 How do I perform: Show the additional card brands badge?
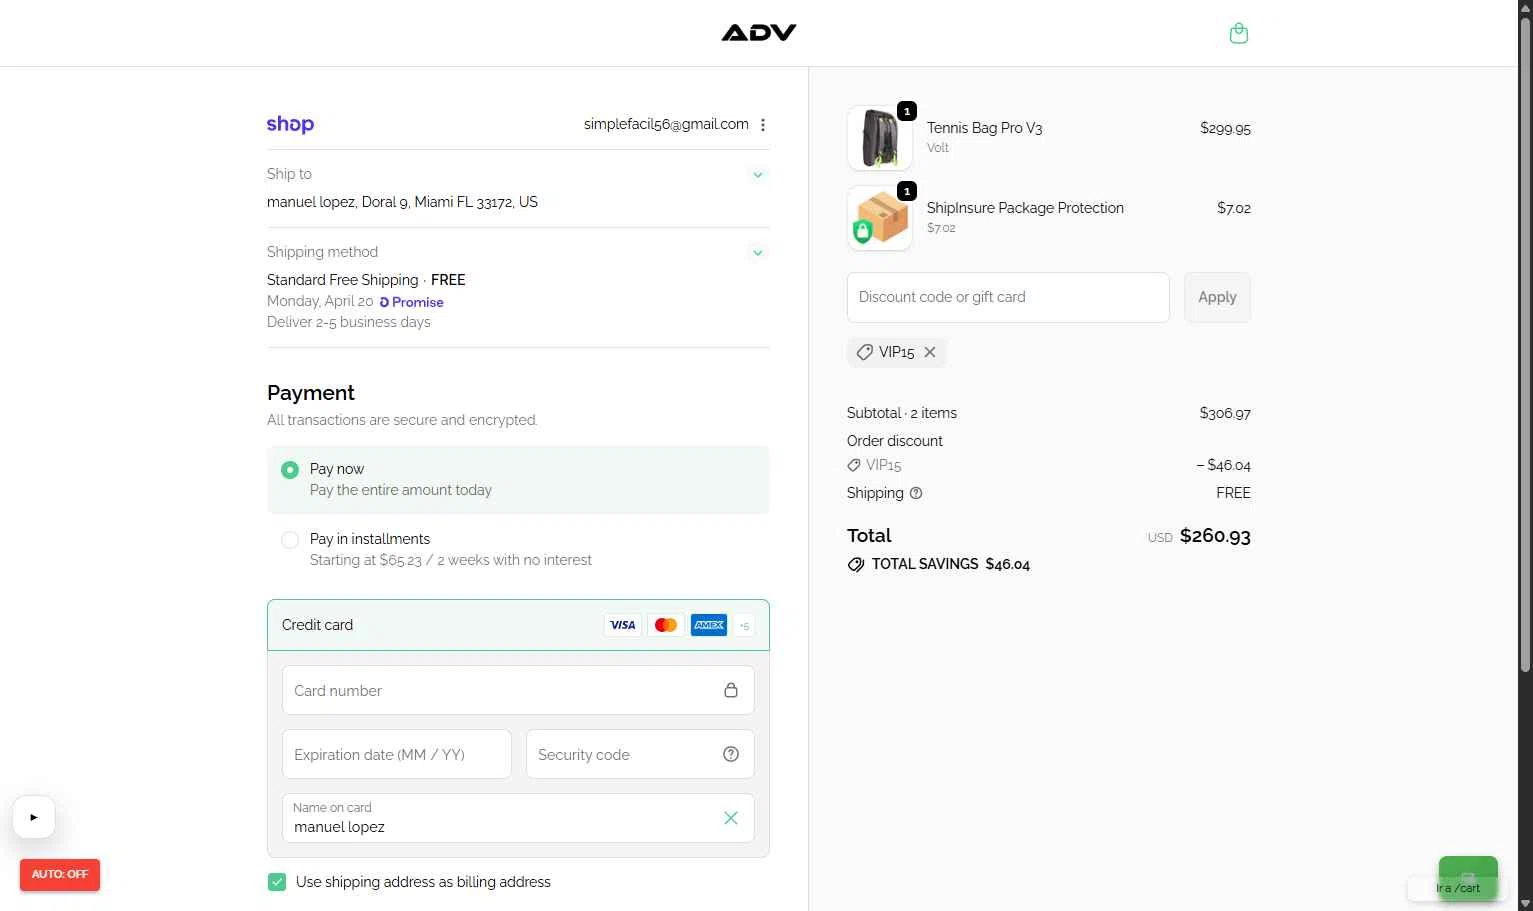click(x=744, y=626)
